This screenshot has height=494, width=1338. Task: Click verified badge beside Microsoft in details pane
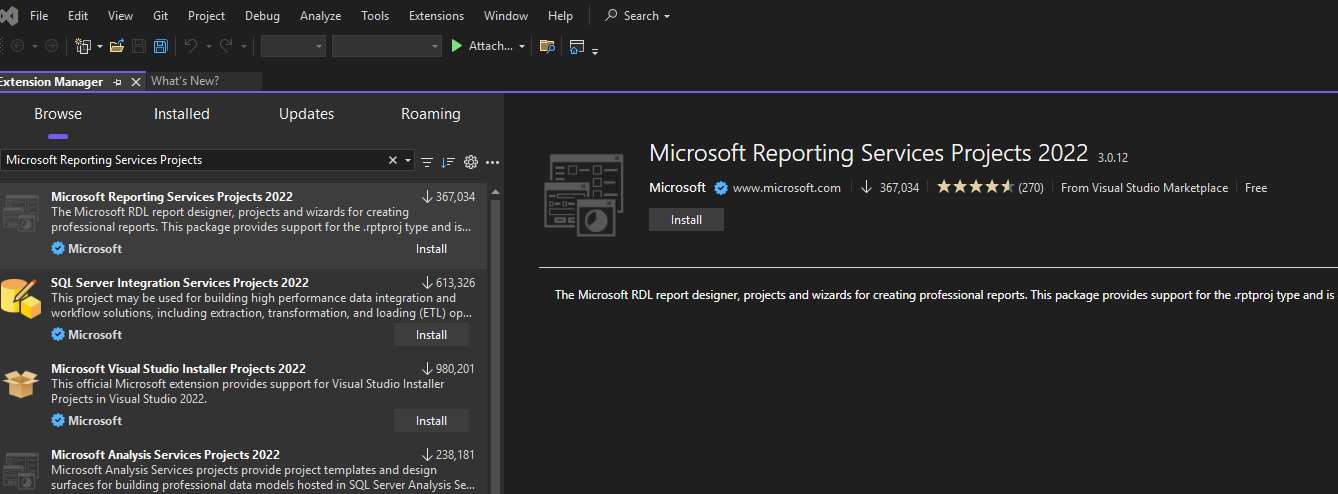[x=719, y=187]
